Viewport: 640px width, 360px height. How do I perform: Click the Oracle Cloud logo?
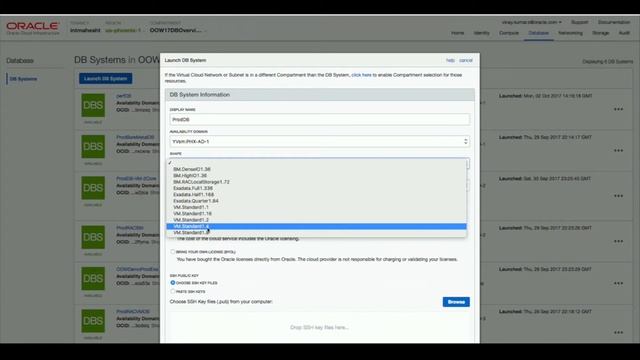click(x=33, y=28)
